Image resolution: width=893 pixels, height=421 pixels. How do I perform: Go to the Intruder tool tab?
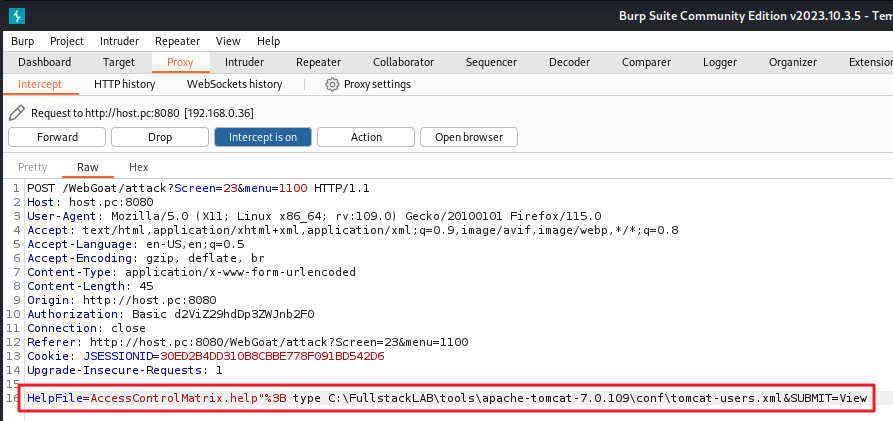tap(244, 62)
